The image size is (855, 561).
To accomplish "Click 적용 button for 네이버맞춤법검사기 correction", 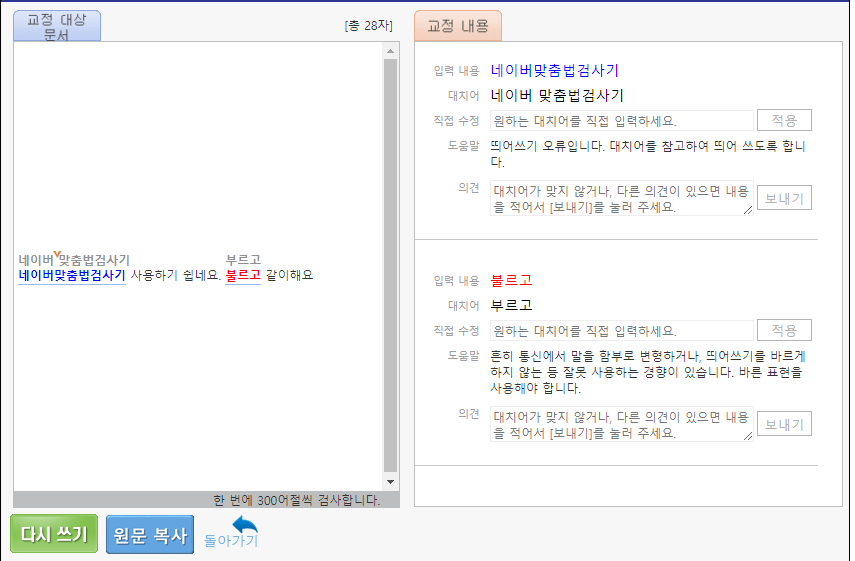I will (784, 120).
